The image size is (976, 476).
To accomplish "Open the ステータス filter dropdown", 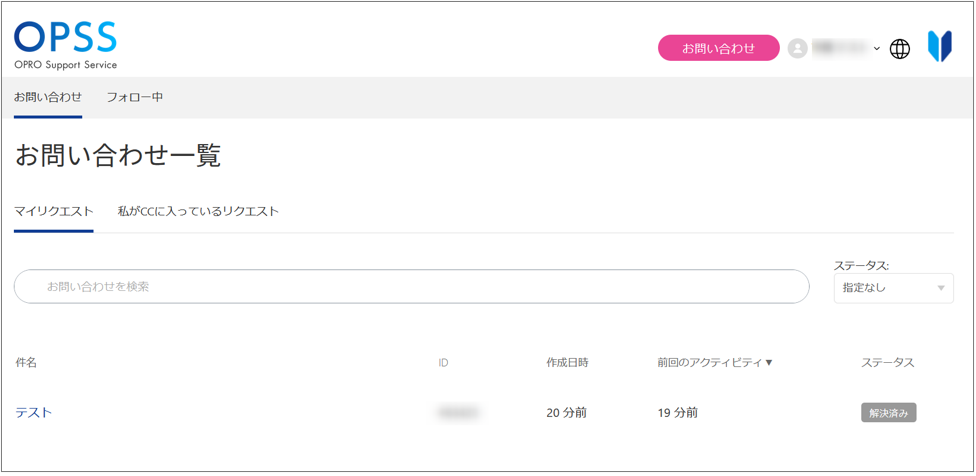I will click(x=893, y=288).
